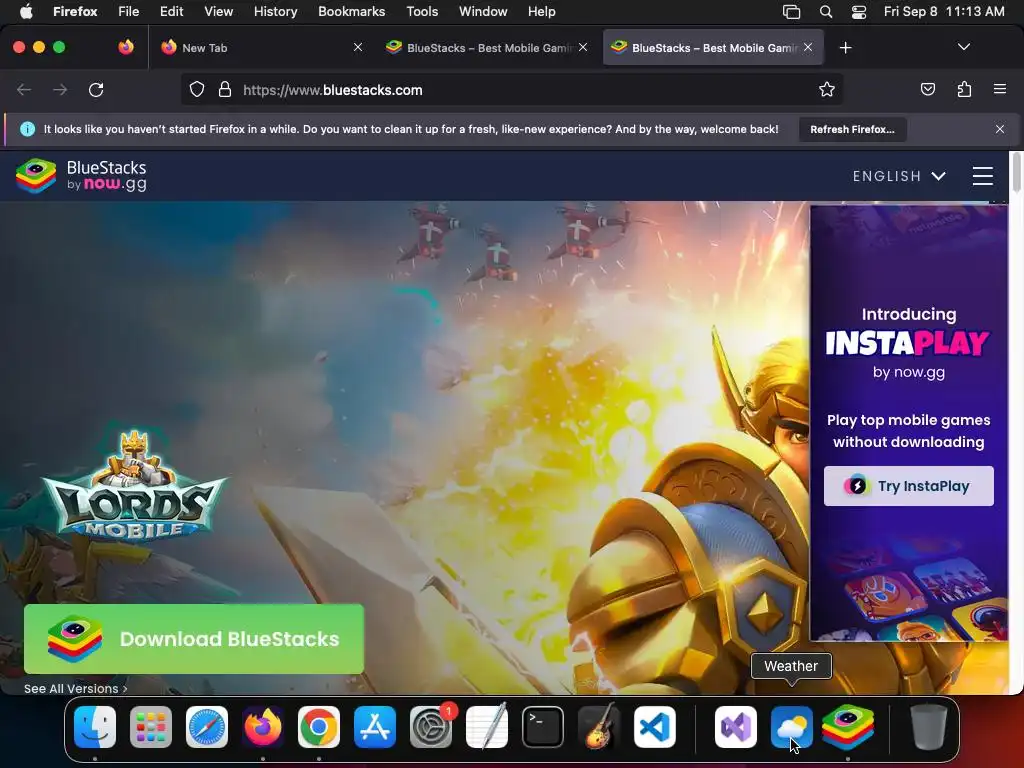The image size is (1024, 768).
Task: Open the Finder icon in the Dock
Action: (x=95, y=727)
